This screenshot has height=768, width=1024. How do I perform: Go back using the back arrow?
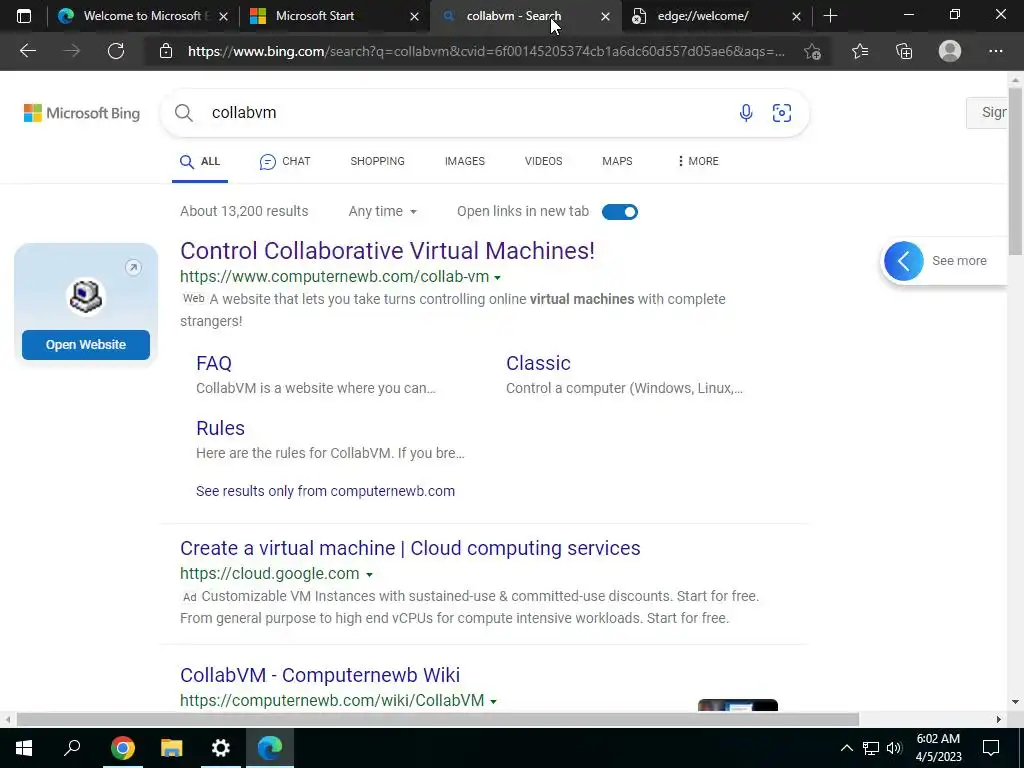27,51
